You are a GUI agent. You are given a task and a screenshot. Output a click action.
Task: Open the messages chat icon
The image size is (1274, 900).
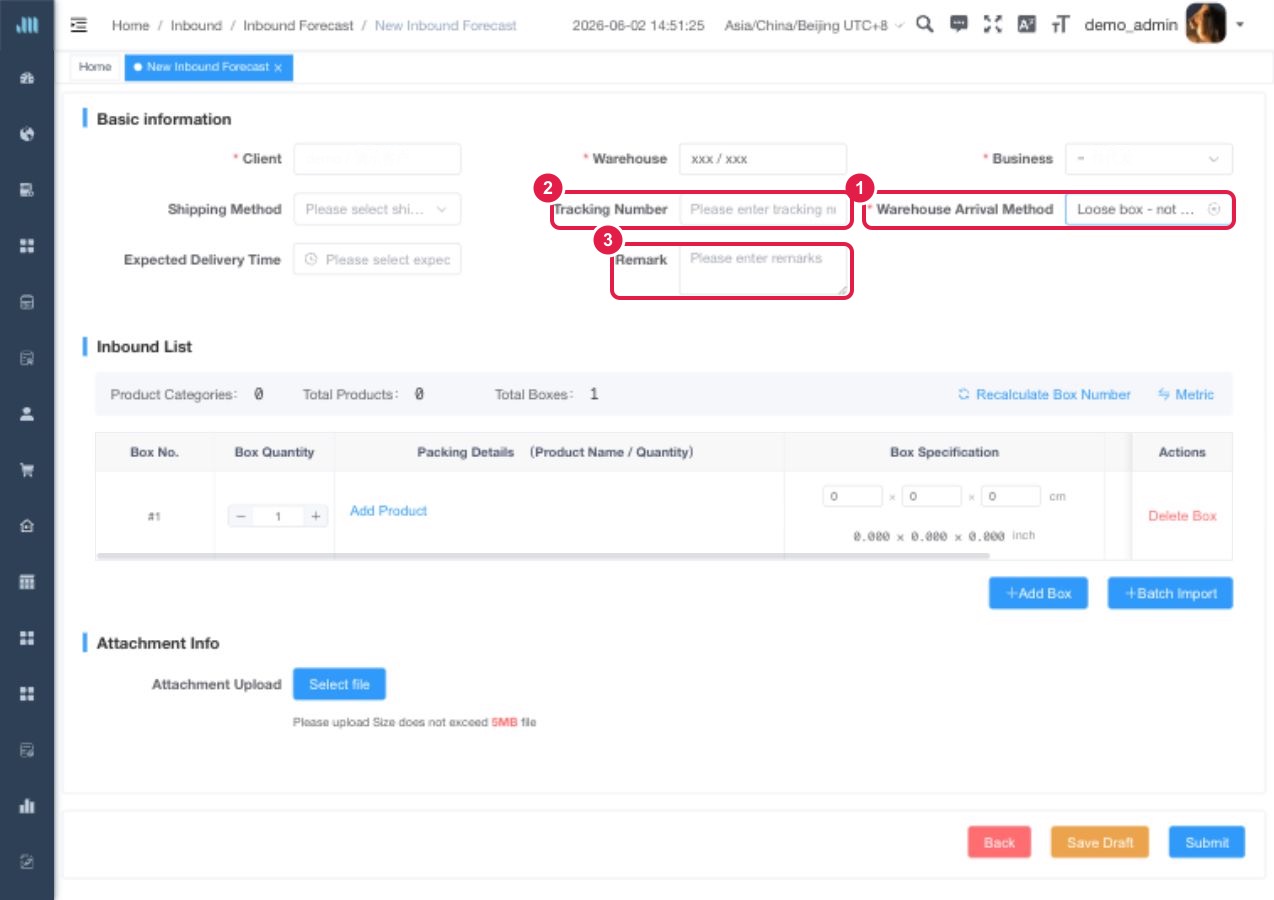pos(959,25)
